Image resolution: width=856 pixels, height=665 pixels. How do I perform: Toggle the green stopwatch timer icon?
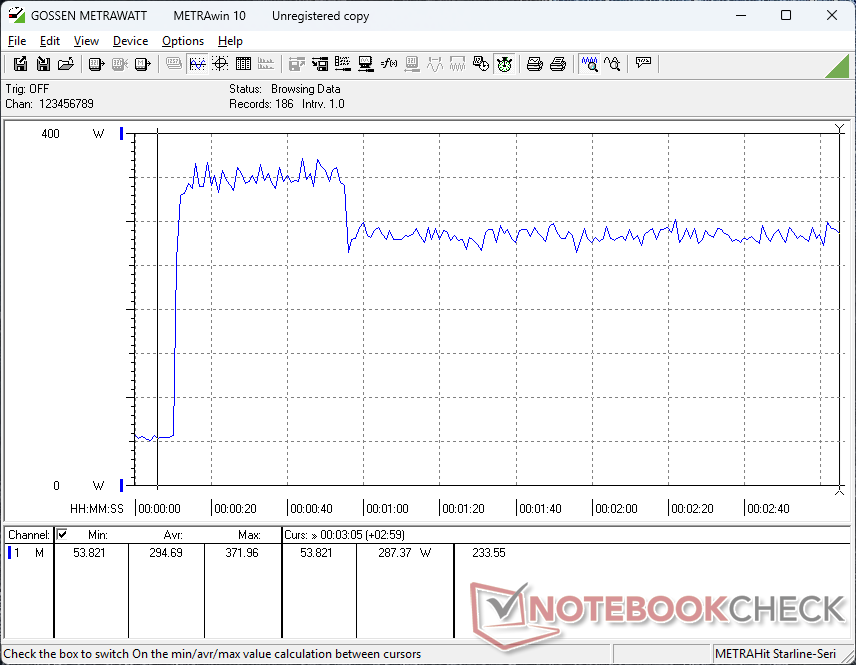tap(504, 64)
